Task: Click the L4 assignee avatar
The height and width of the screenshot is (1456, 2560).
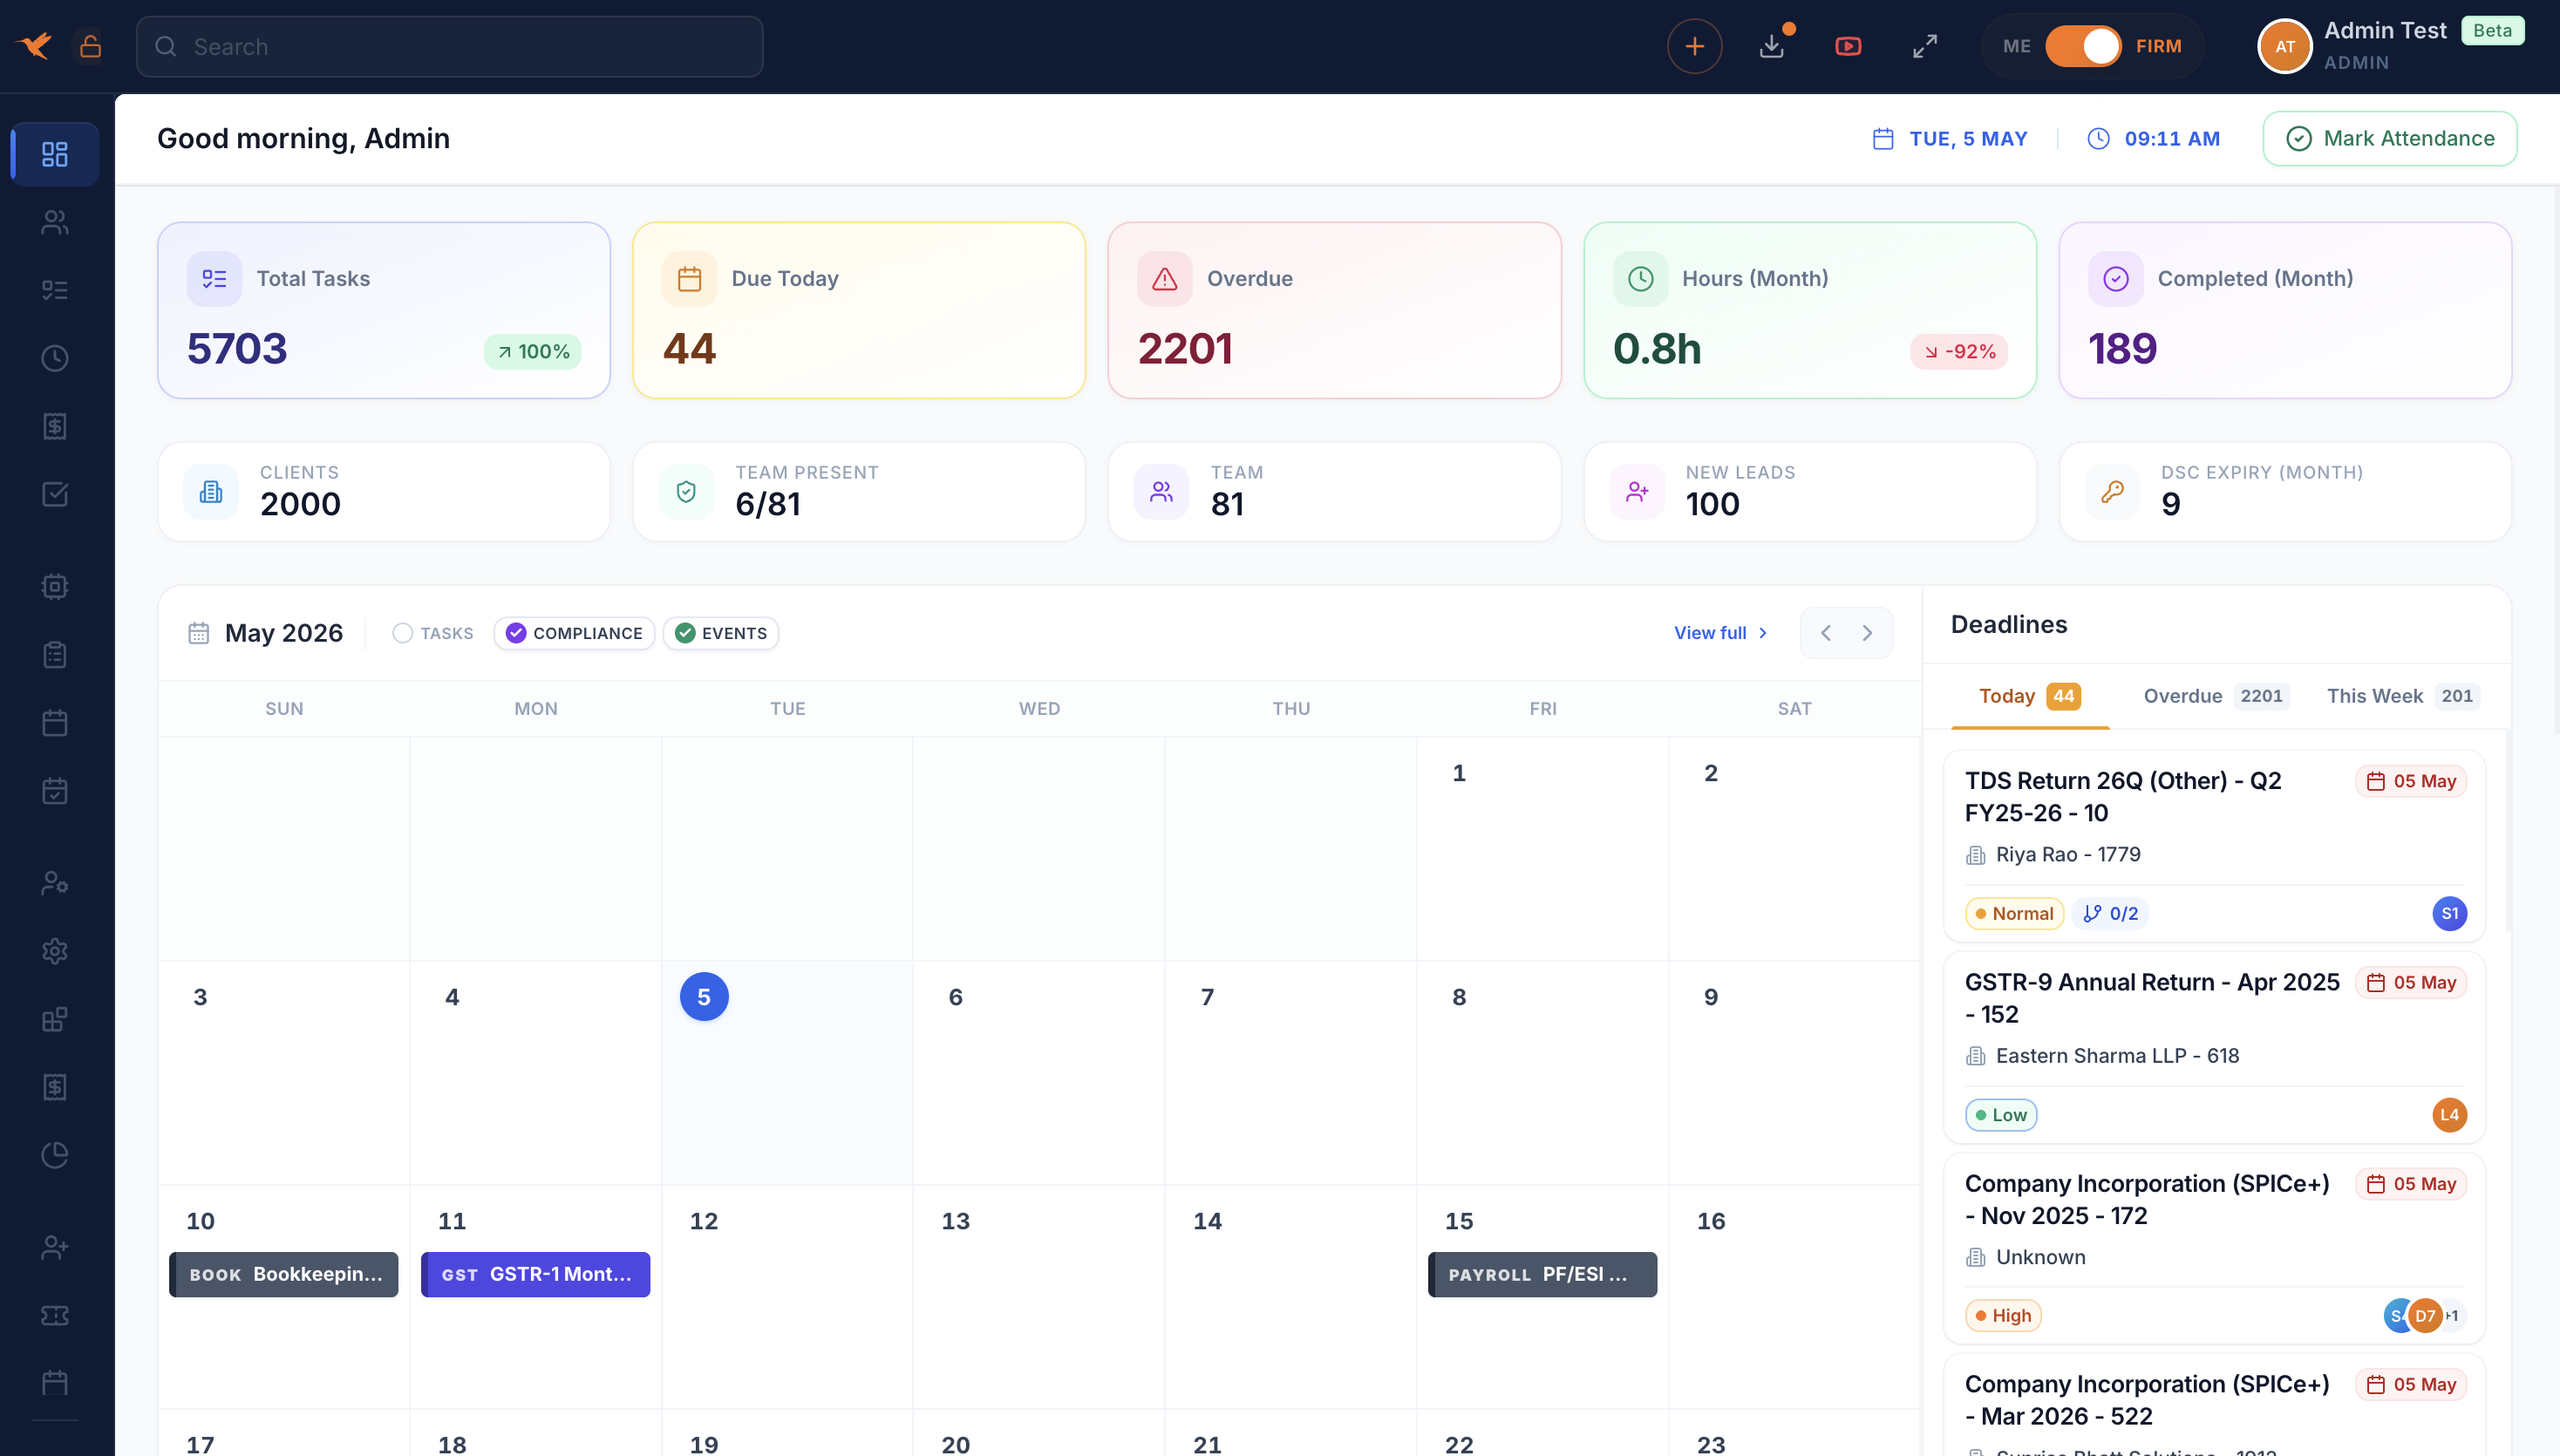Action: (x=2449, y=1114)
